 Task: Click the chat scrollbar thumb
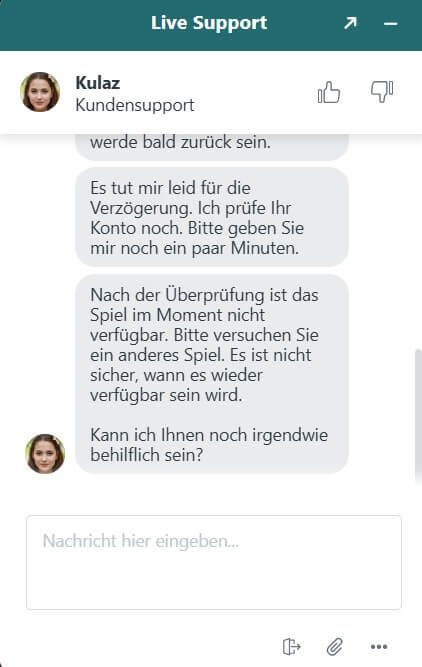coord(418,417)
